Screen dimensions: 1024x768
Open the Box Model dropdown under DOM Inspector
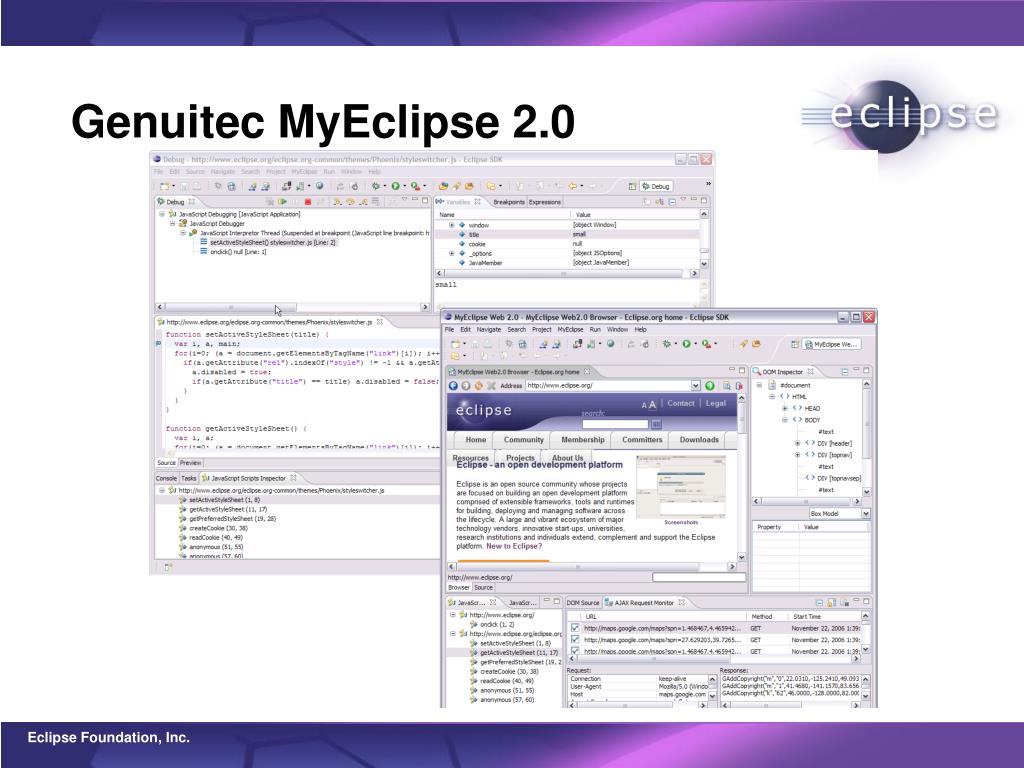click(x=865, y=514)
